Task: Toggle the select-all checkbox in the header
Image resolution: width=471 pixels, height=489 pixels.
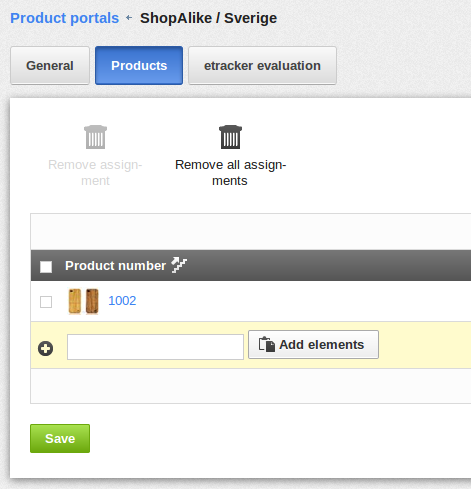Action: point(46,267)
